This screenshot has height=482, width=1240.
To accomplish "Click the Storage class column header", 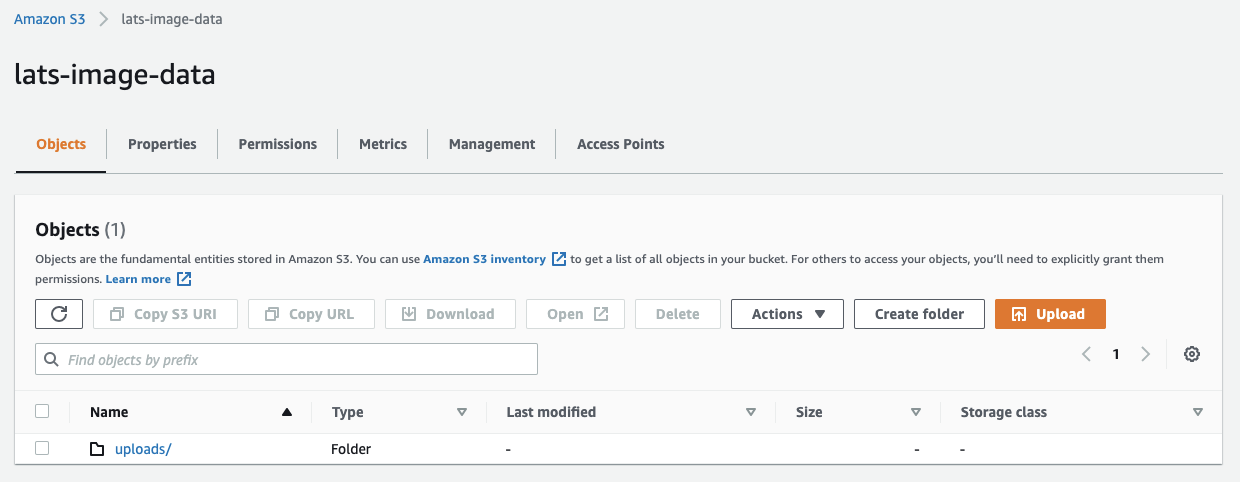I will 1003,412.
